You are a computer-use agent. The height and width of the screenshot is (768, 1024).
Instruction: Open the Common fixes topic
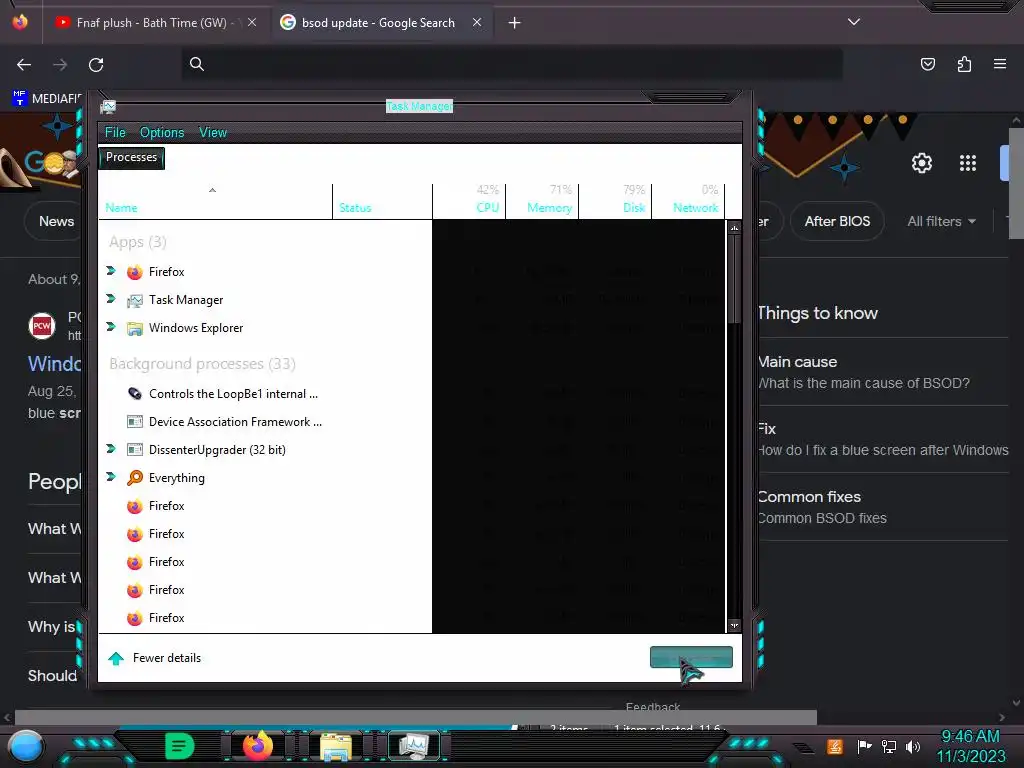[882, 507]
